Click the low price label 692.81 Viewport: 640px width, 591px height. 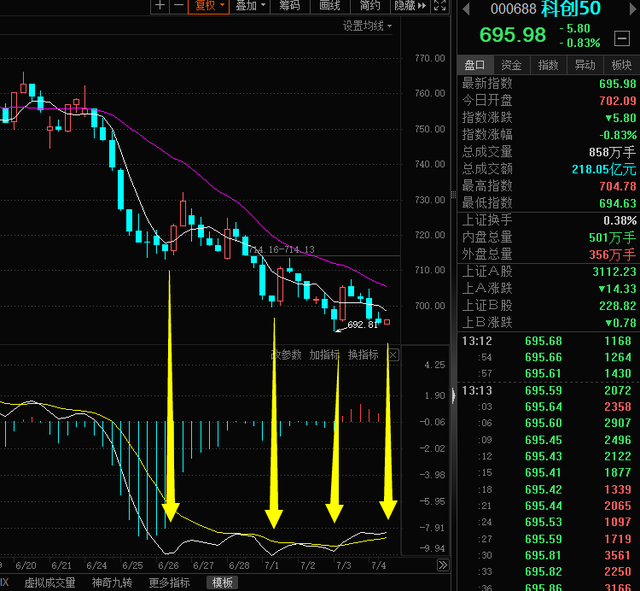click(362, 325)
